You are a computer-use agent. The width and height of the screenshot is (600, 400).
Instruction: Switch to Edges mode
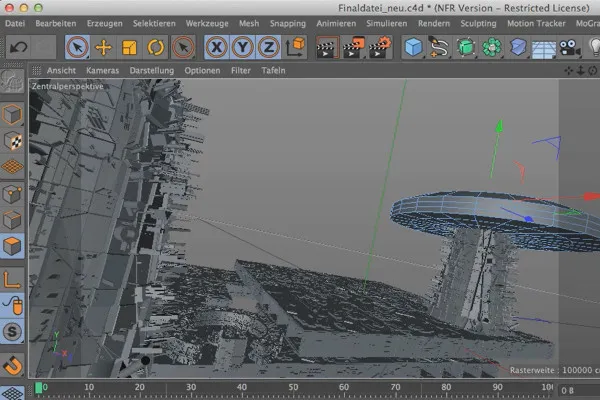coord(12,220)
